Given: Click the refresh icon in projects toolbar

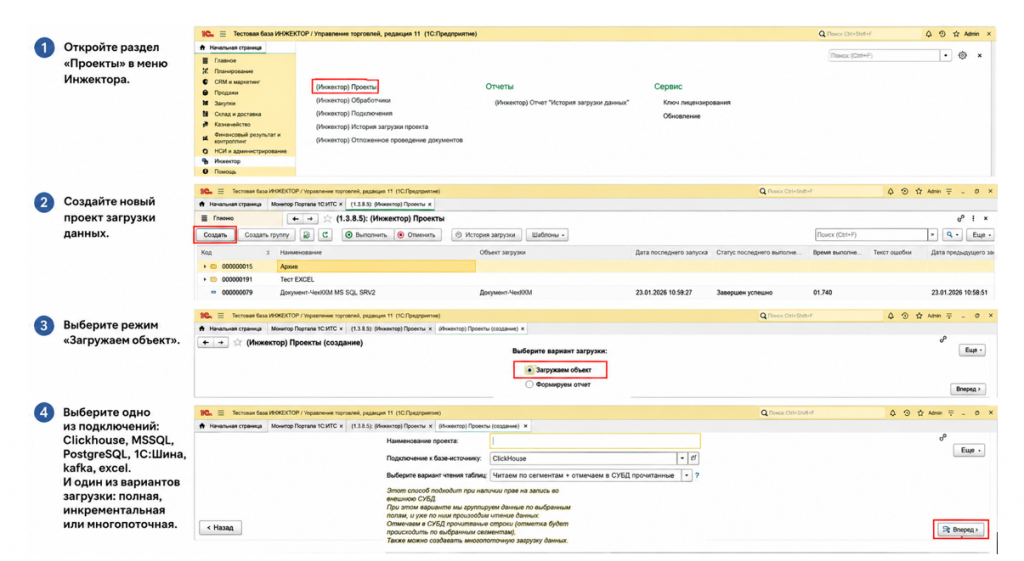Looking at the screenshot, I should click(325, 234).
